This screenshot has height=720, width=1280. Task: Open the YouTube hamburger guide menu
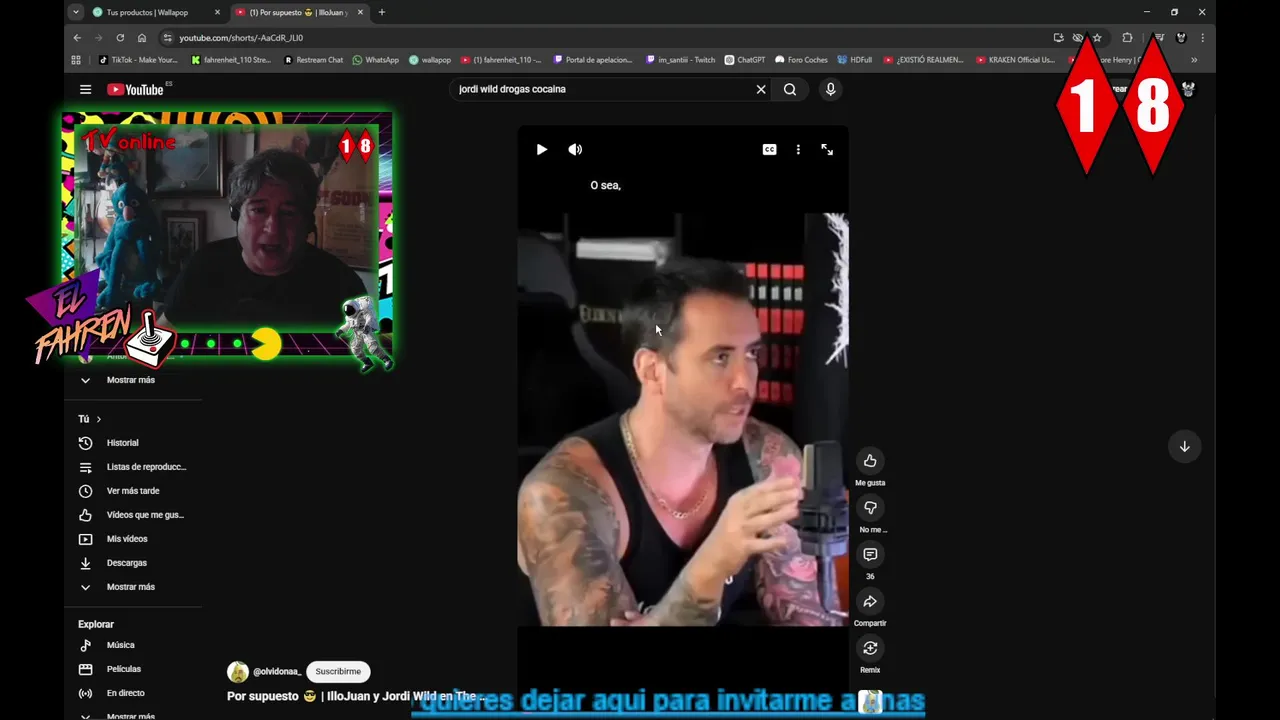(85, 89)
